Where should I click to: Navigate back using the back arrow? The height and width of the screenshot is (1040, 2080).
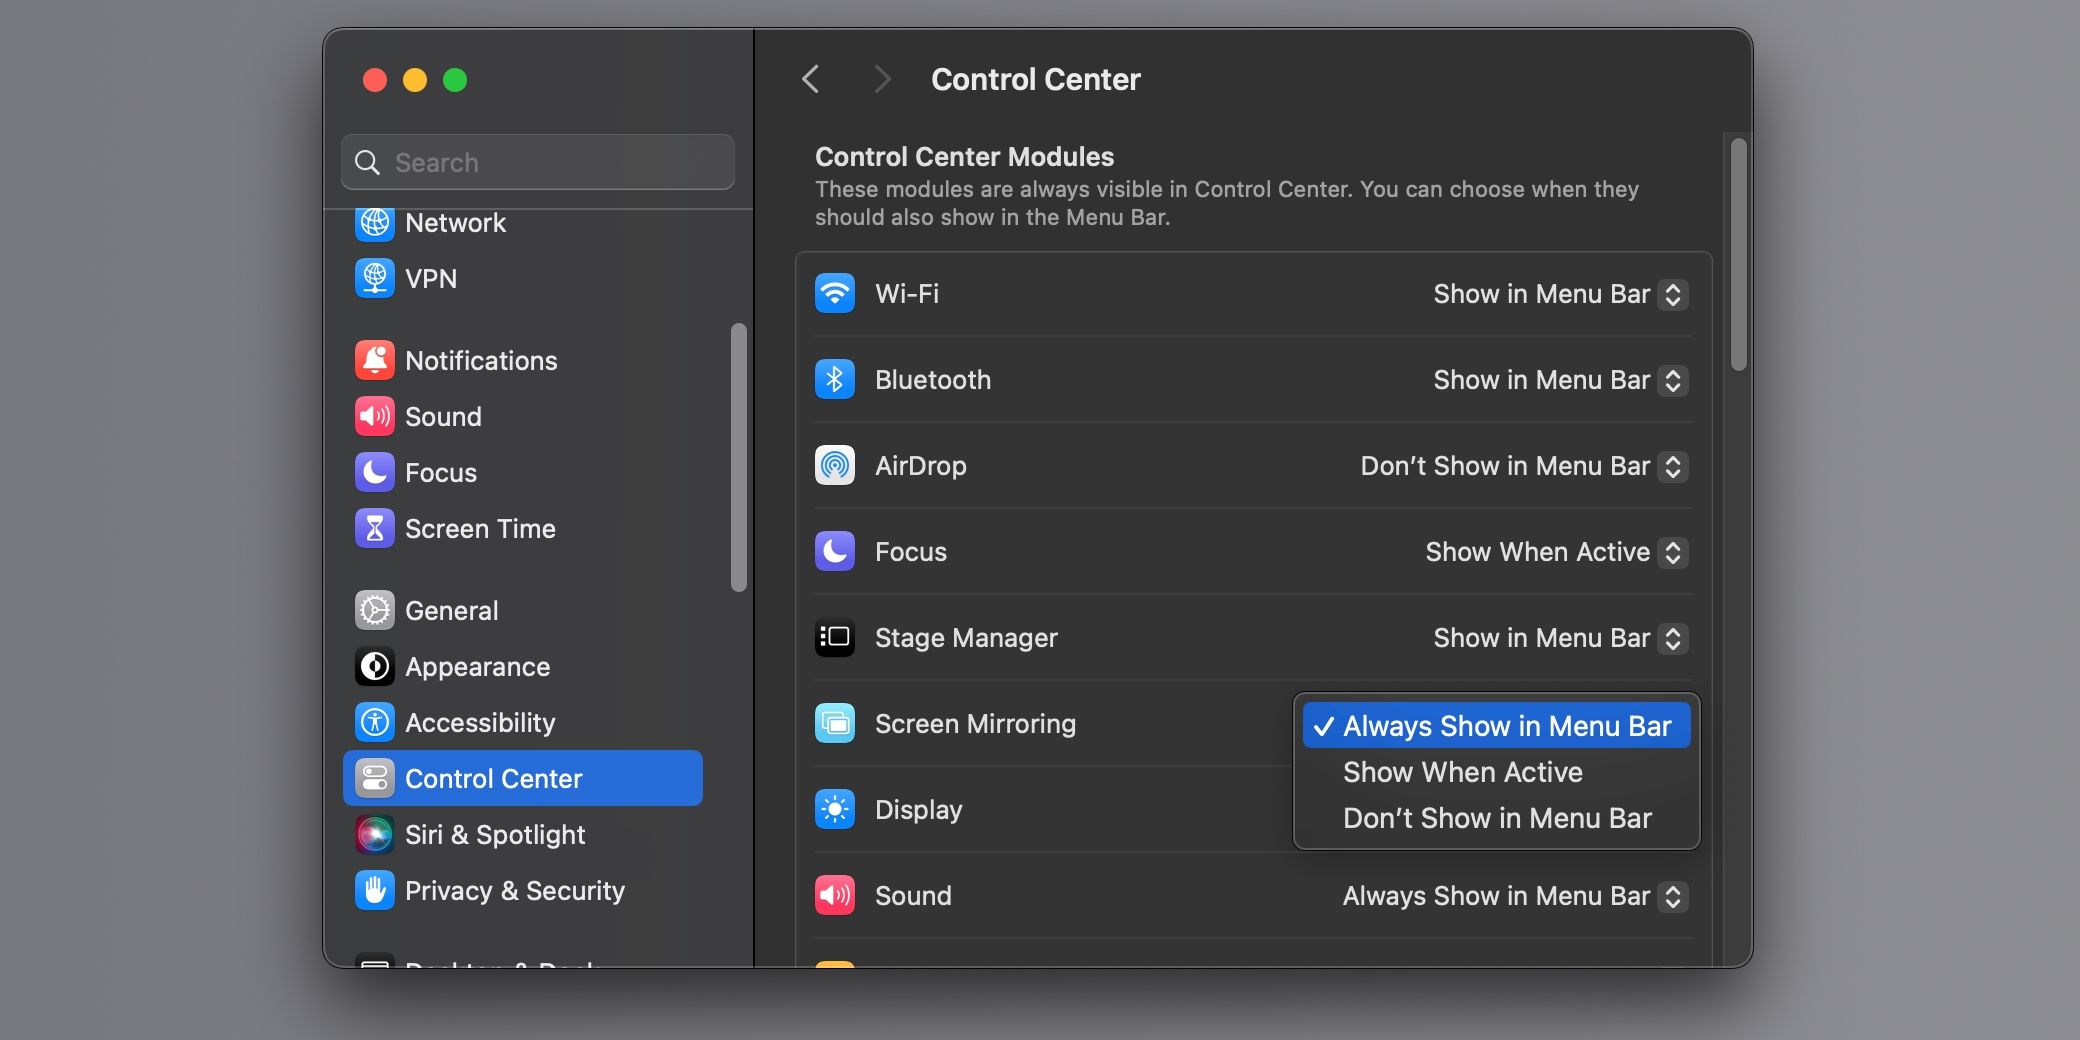click(x=810, y=79)
